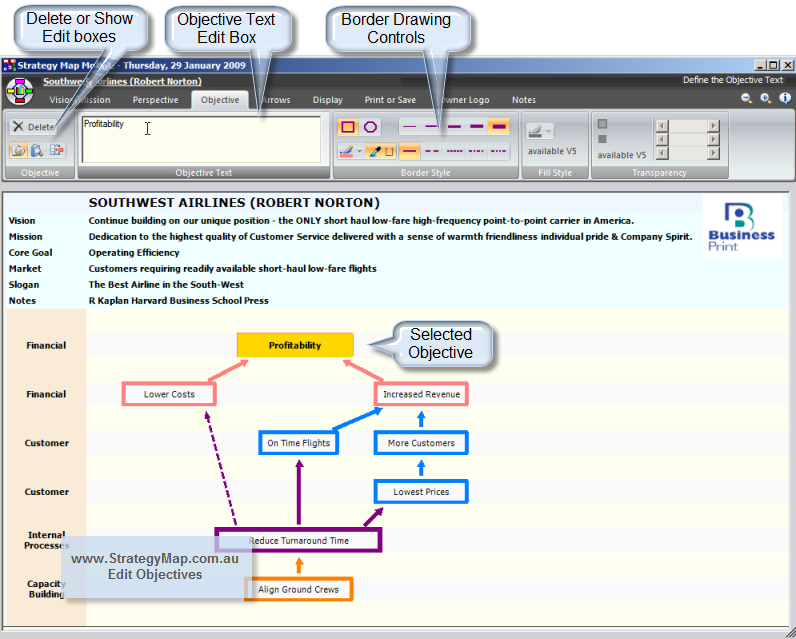
Task: Select the solid border line style
Action: coord(410,151)
